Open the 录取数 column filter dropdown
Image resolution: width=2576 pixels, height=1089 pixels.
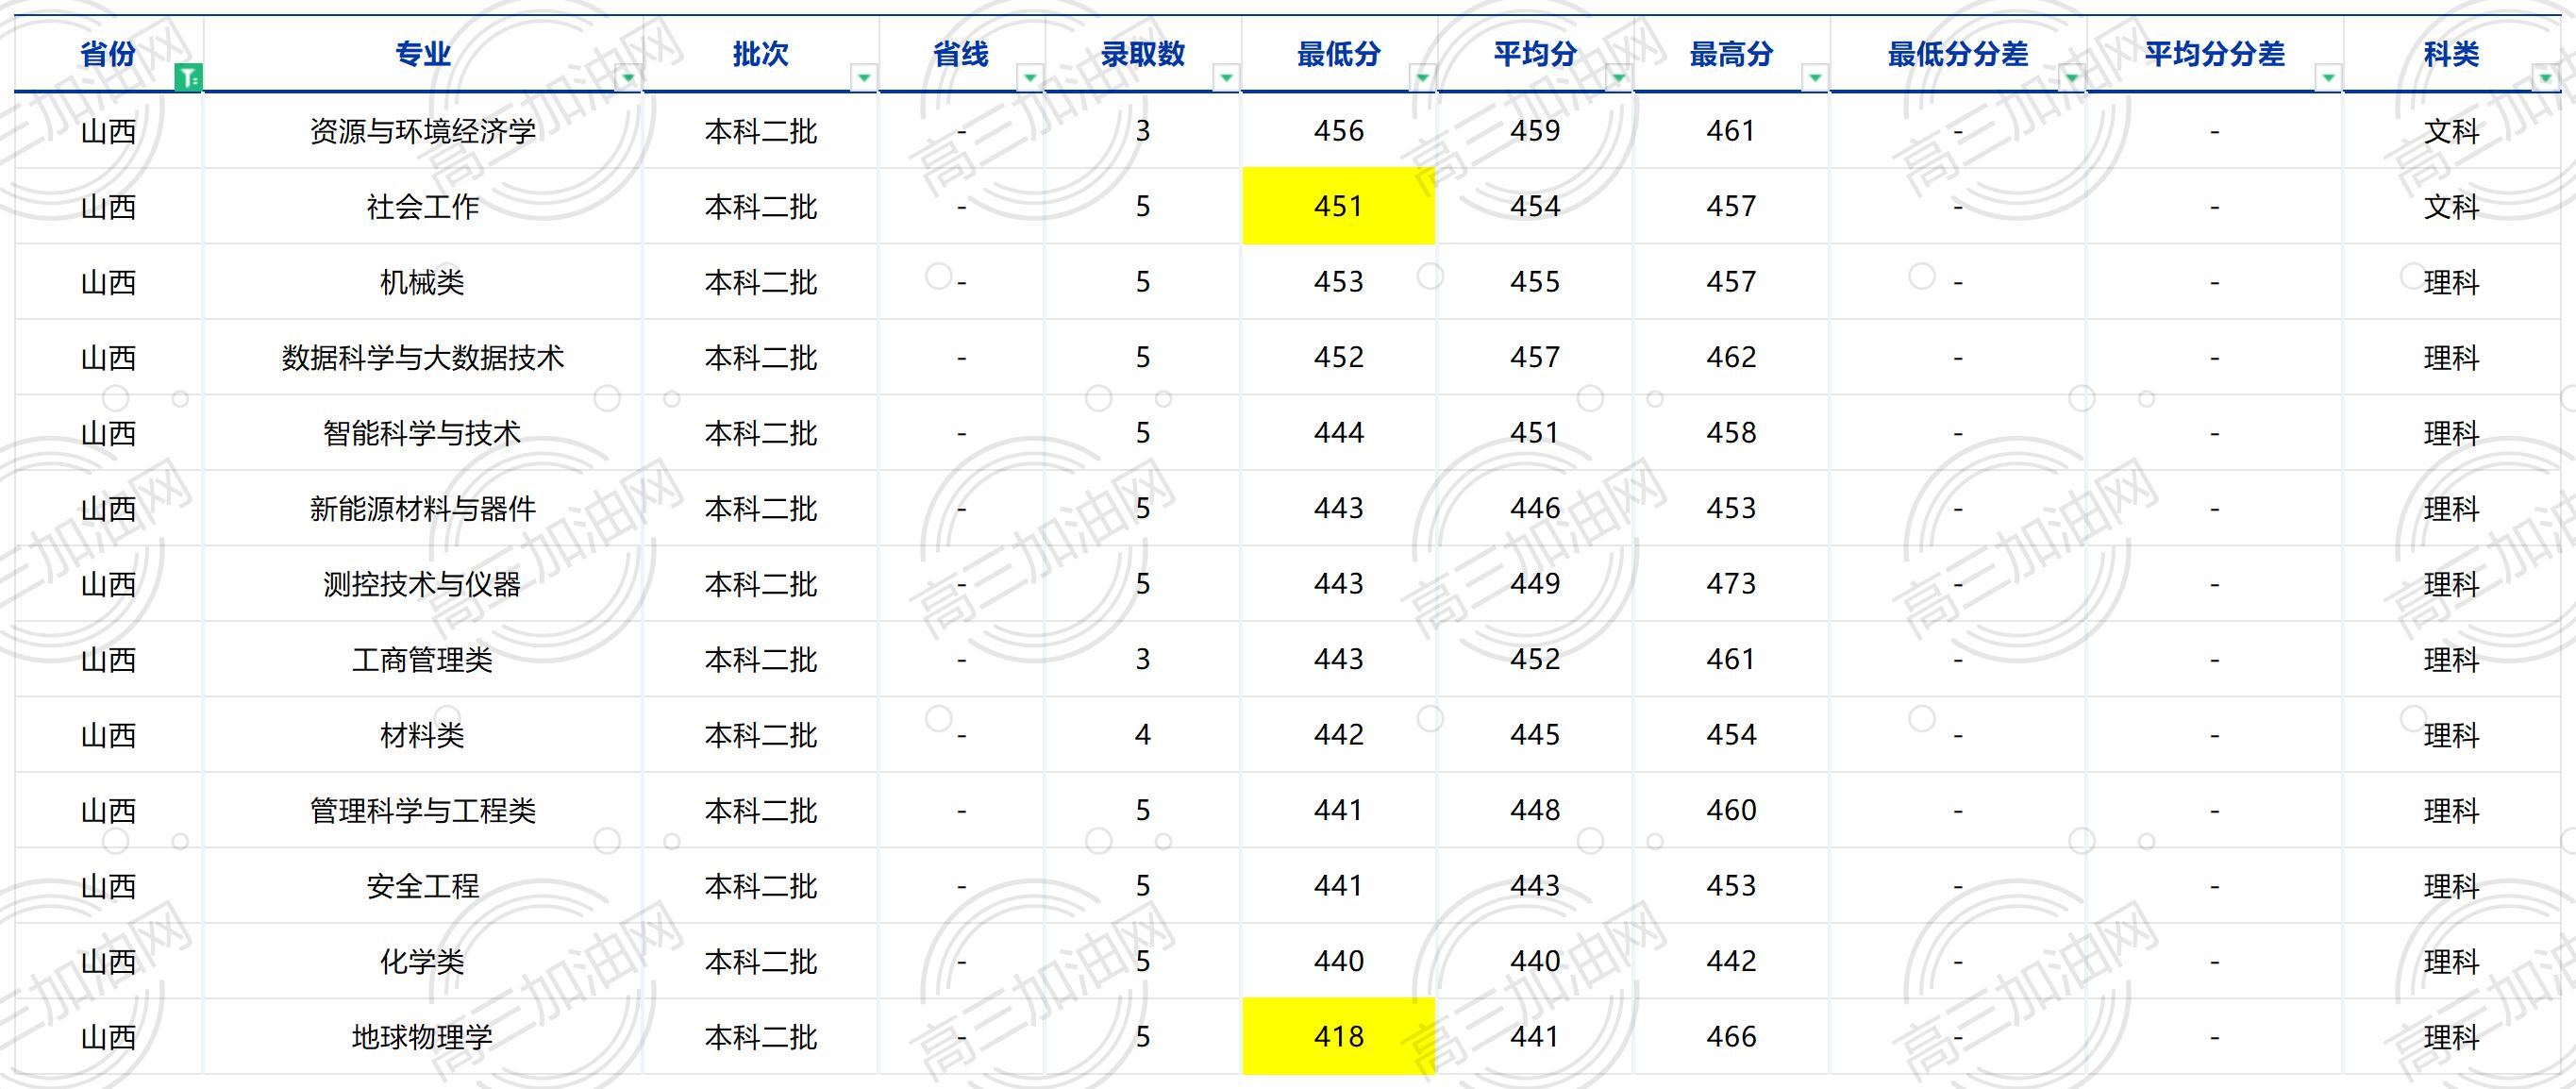[x=1226, y=77]
